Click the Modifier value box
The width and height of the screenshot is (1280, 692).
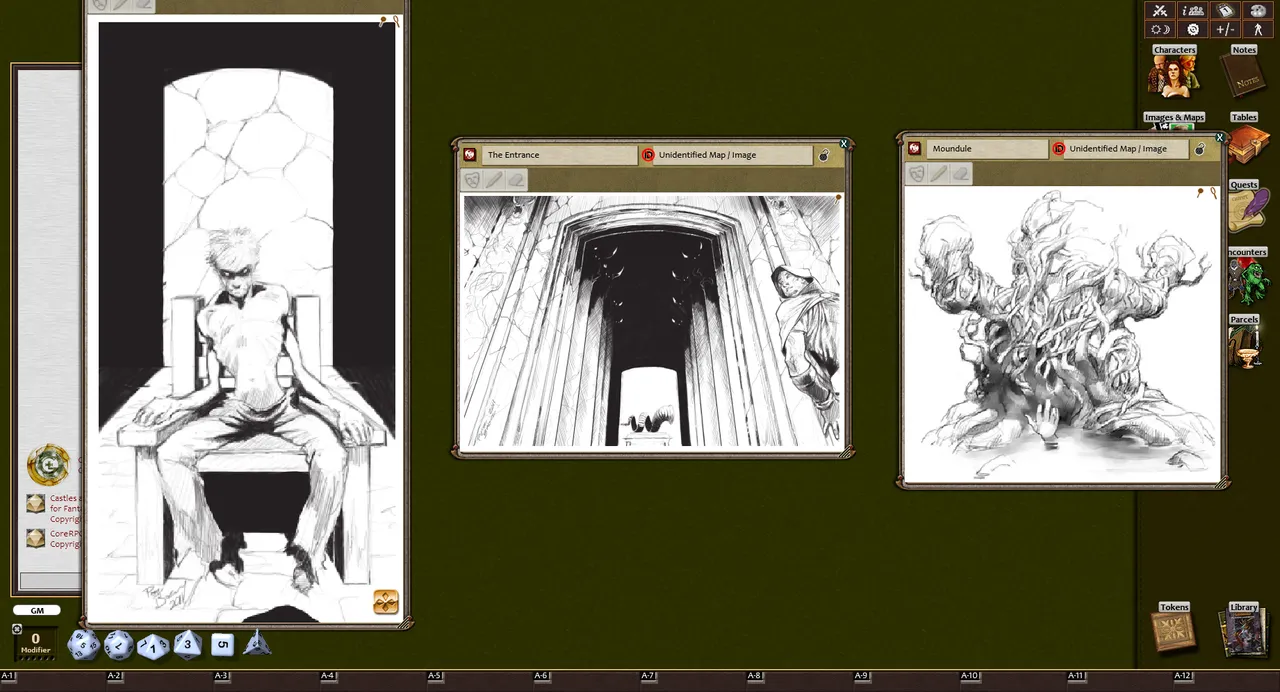(x=35, y=641)
